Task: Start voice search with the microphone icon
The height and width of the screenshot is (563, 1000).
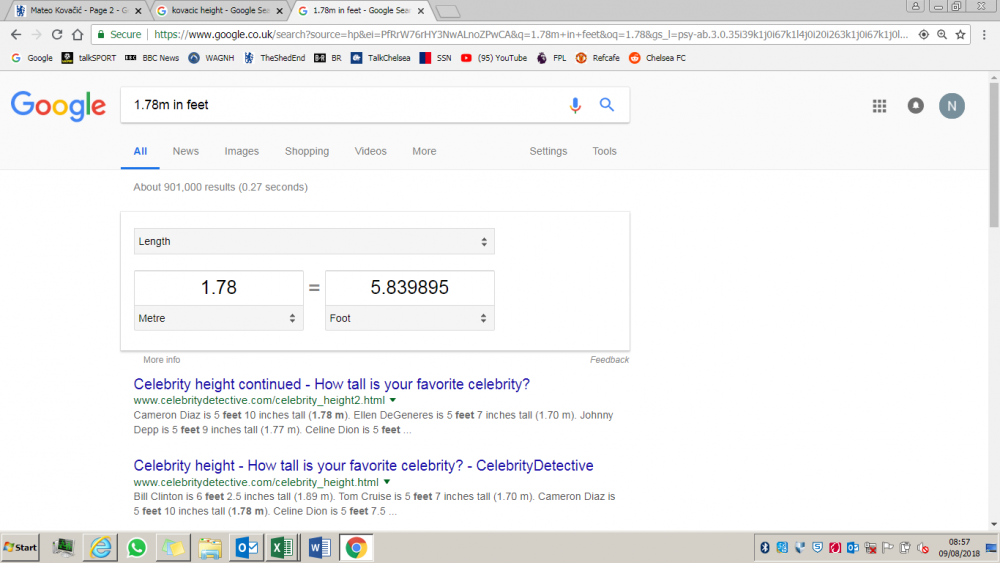Action: click(x=575, y=105)
